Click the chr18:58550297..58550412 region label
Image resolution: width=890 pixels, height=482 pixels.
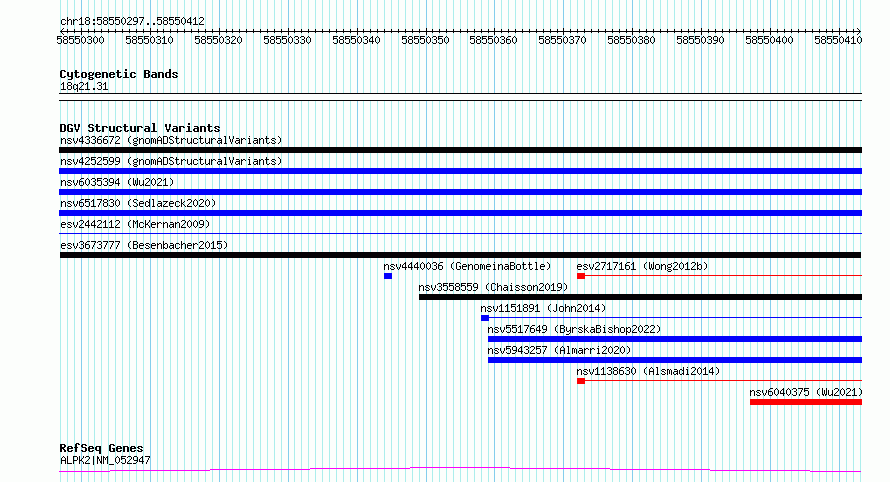pos(132,21)
